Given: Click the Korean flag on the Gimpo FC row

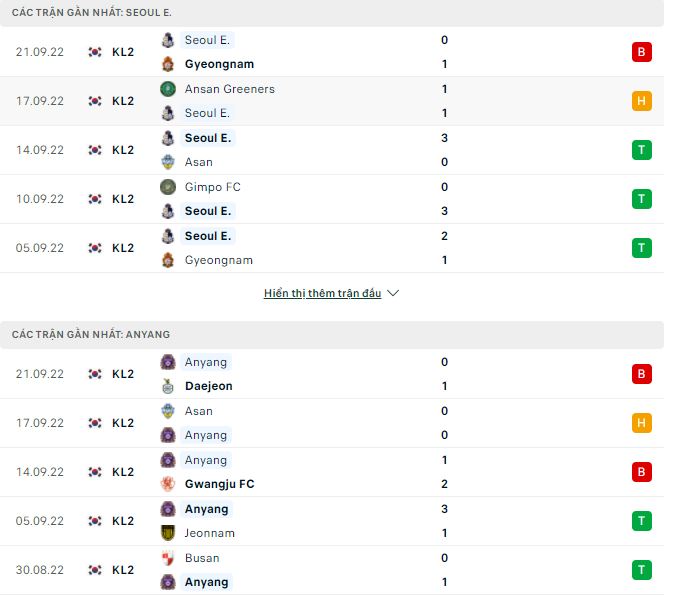Looking at the screenshot, I should click(95, 199).
